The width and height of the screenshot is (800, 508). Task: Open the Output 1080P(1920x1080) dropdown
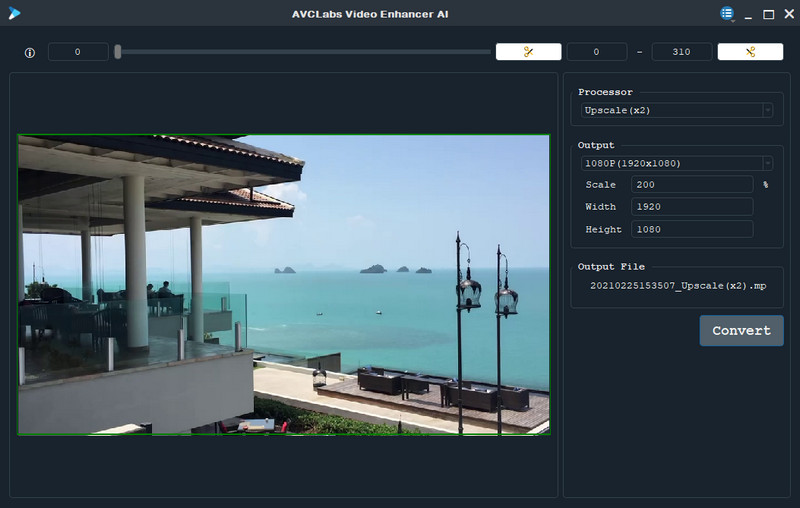pos(677,163)
